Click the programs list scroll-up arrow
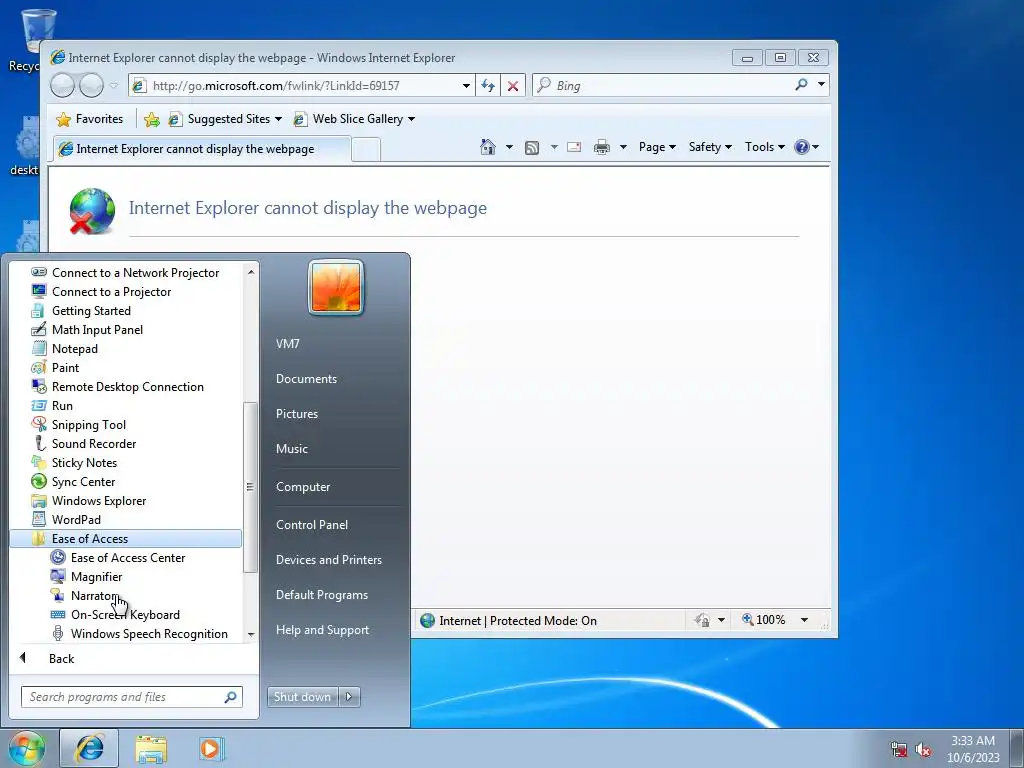Image resolution: width=1024 pixels, height=768 pixels. tap(251, 271)
